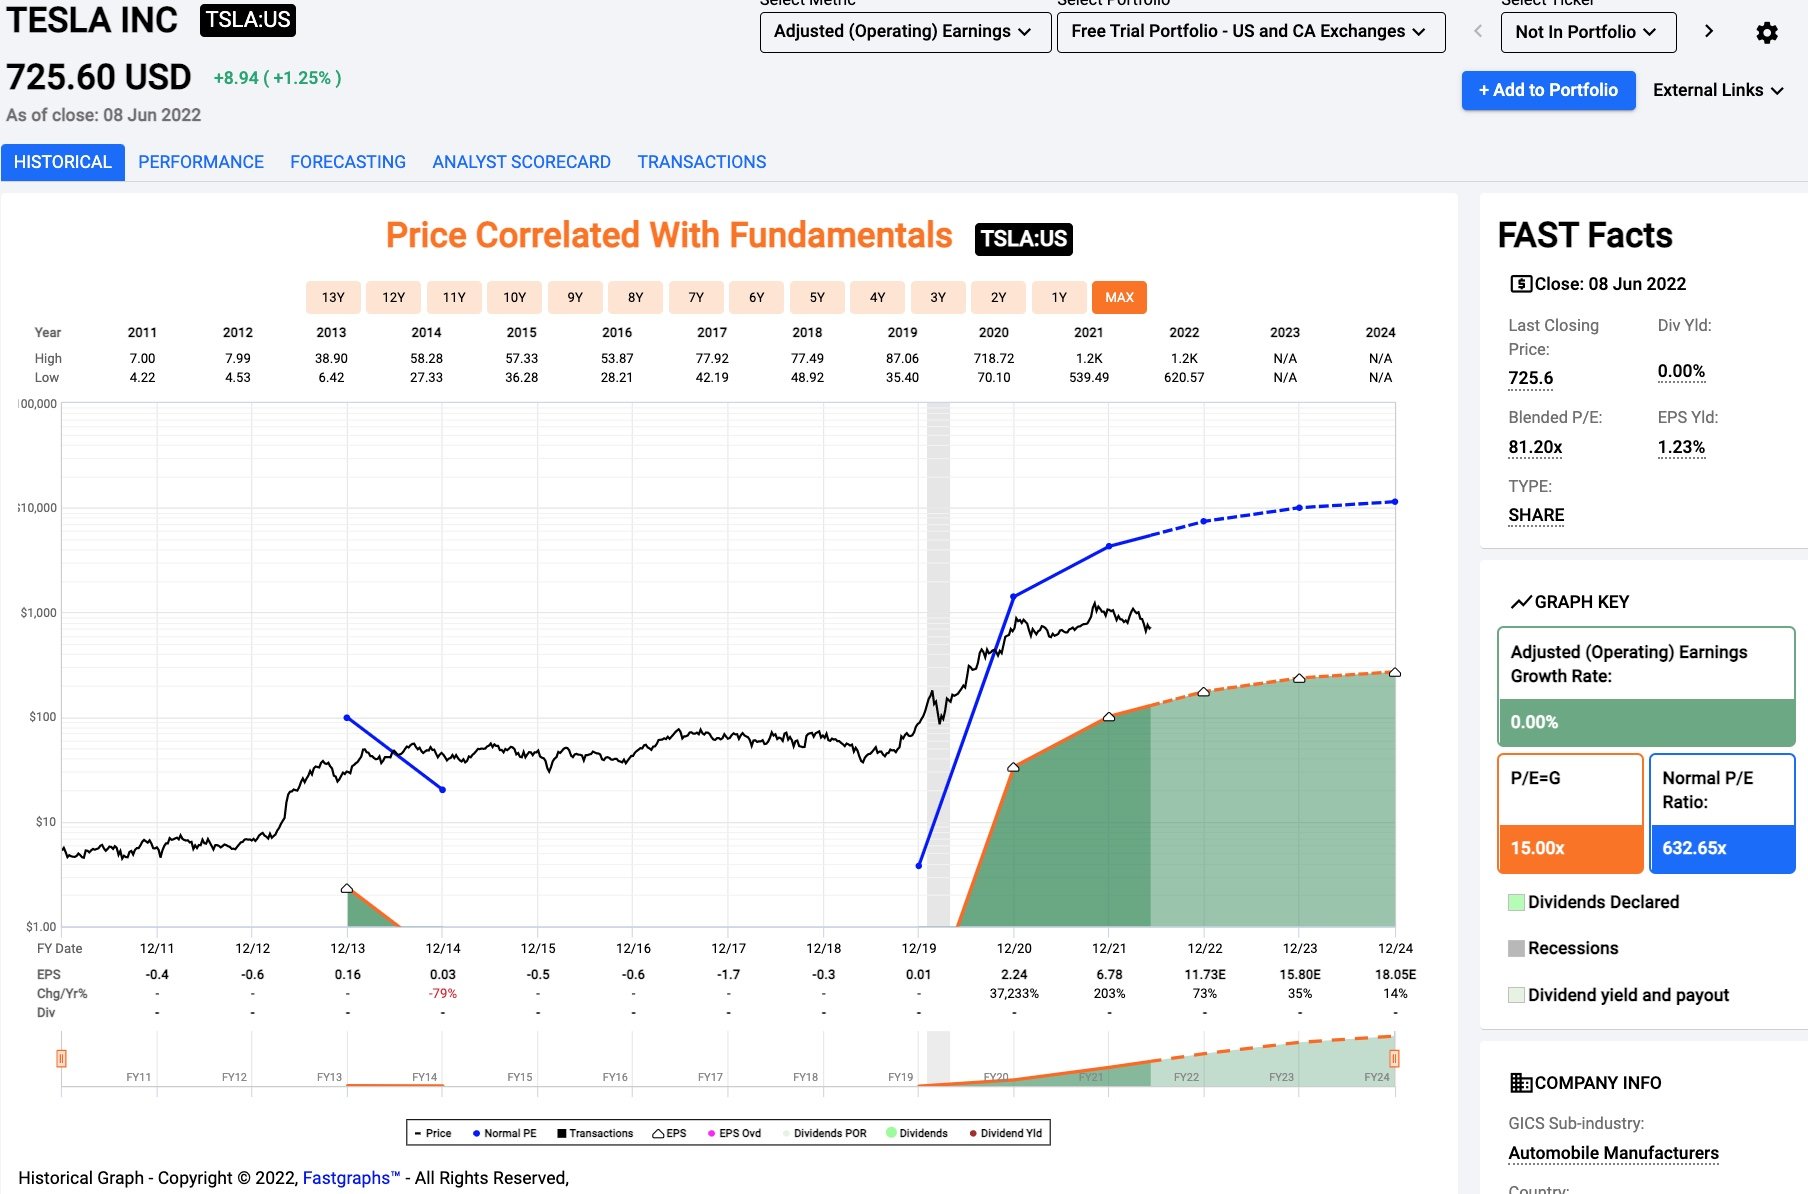The image size is (1808, 1194).
Task: Go to the next ticker arrow
Action: [1709, 31]
